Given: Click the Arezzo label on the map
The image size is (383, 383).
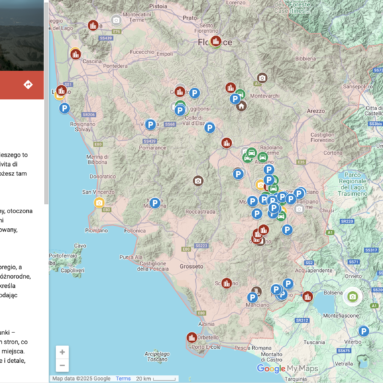Looking at the screenshot, I should [x=316, y=111].
